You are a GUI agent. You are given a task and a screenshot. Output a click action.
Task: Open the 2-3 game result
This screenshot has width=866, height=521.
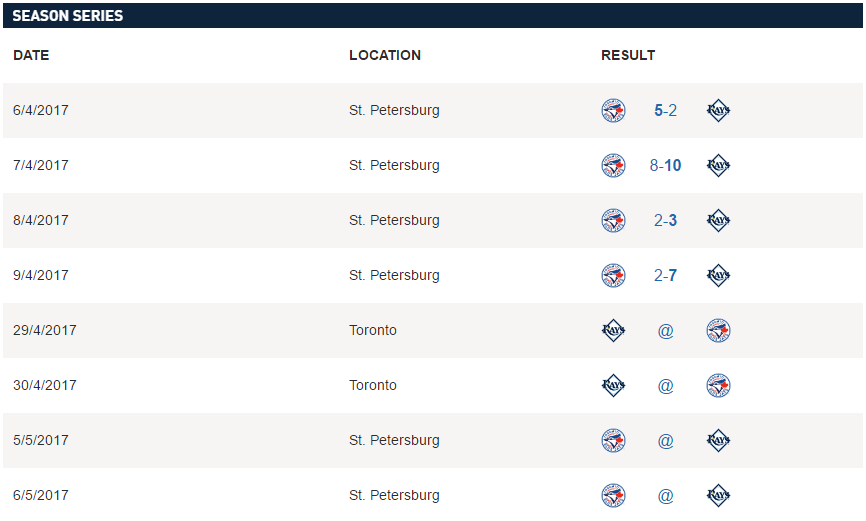pyautogui.click(x=665, y=221)
